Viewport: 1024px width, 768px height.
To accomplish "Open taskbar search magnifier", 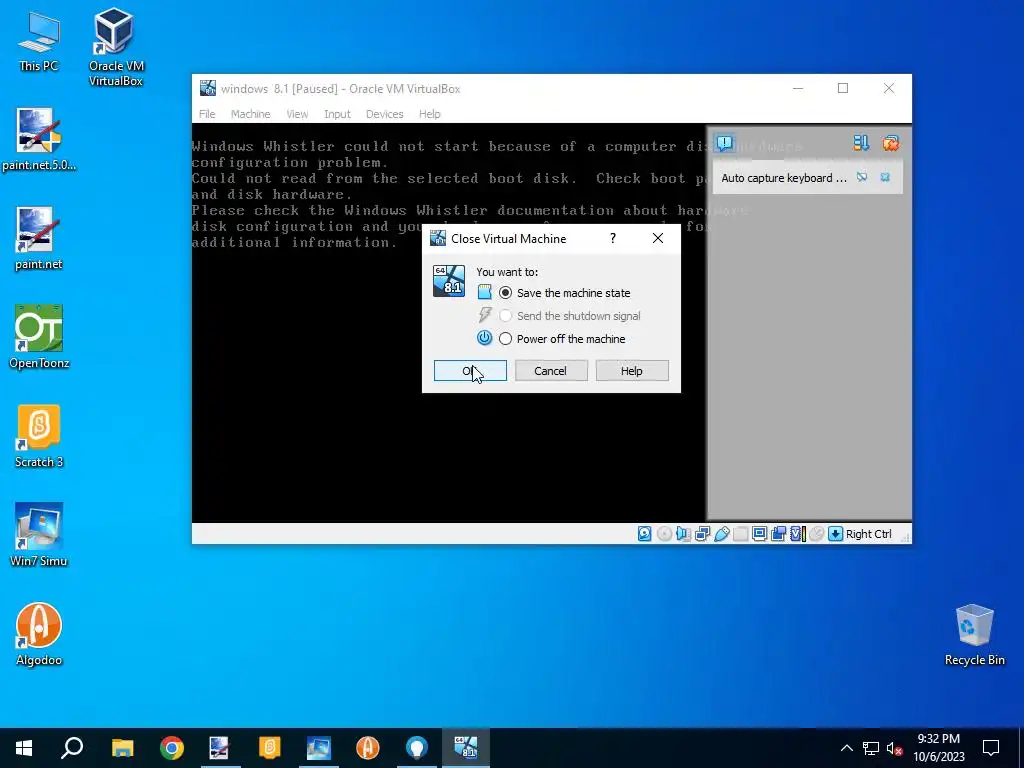I will 72,748.
